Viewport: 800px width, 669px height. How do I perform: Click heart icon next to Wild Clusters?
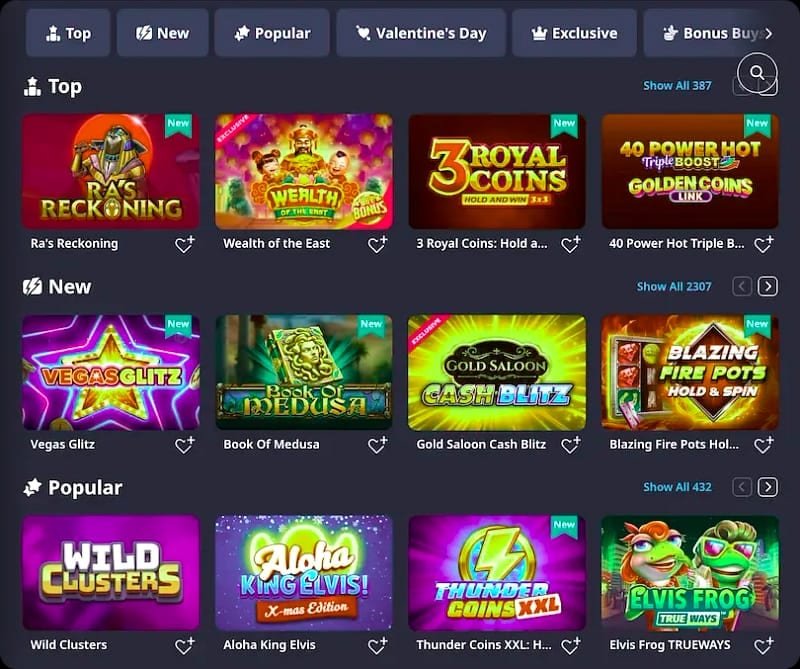(185, 646)
